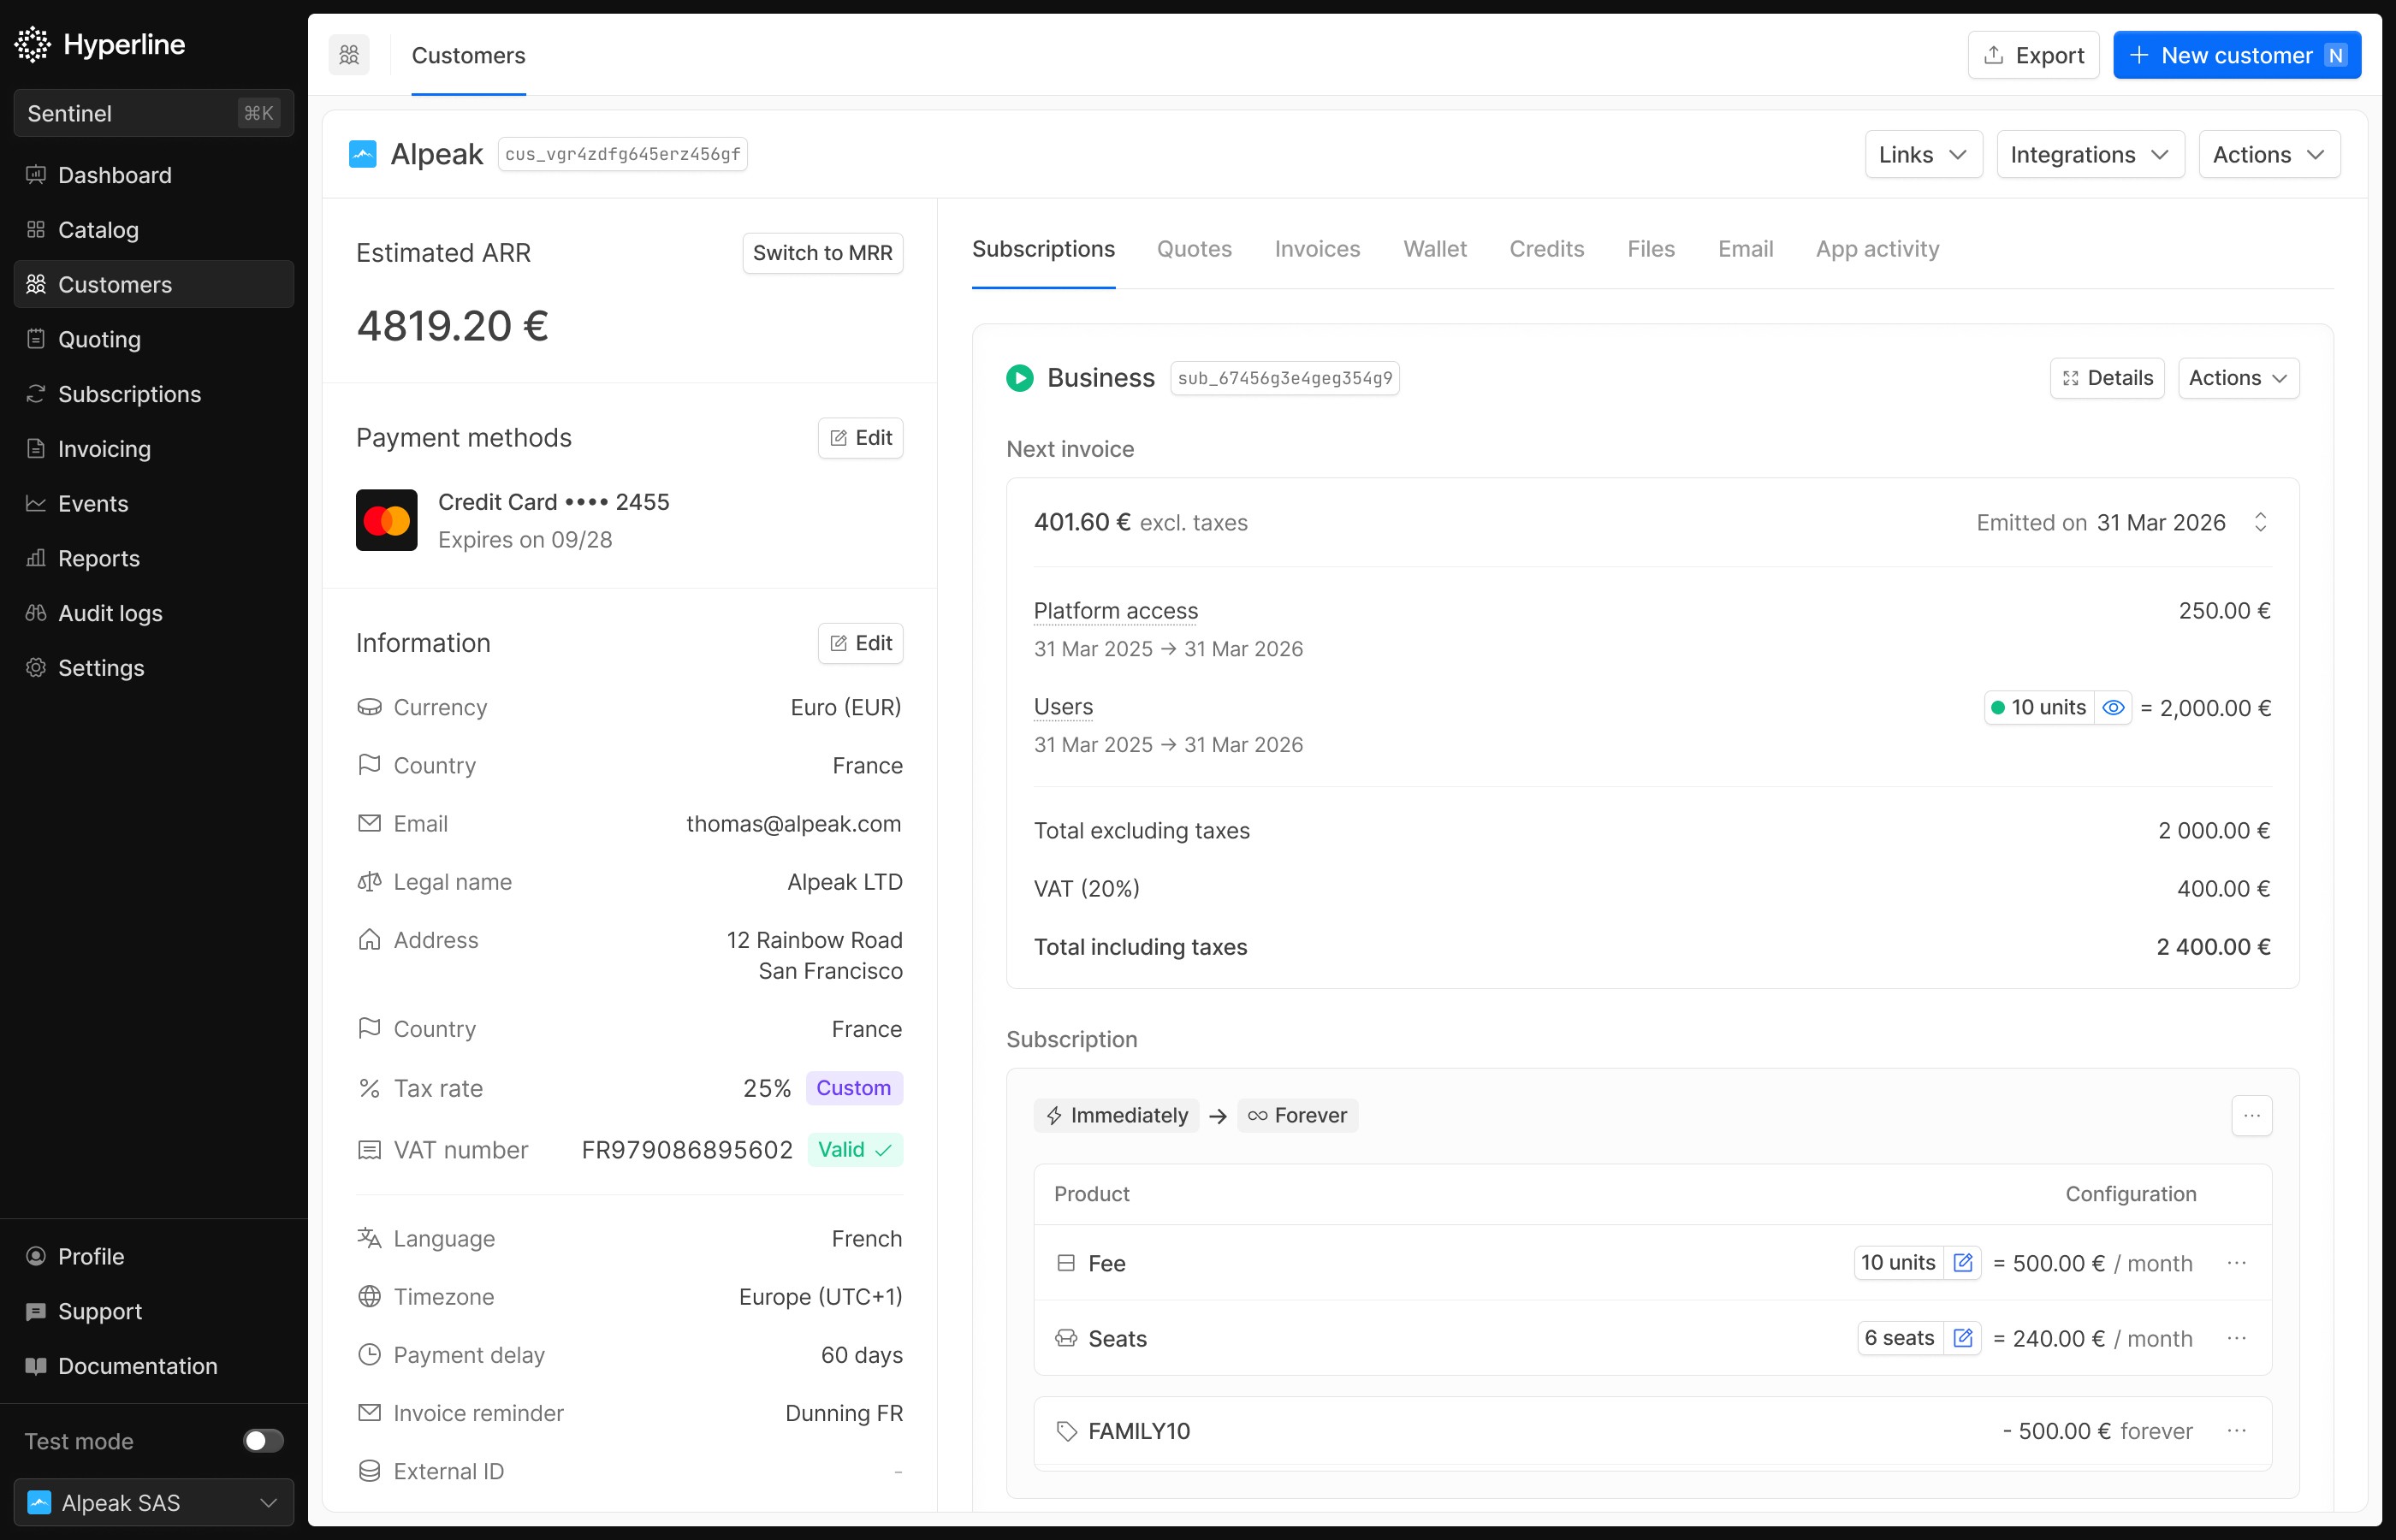Click the grid icon beside the Customers breadcrumb
The width and height of the screenshot is (2396, 1540).
349,55
